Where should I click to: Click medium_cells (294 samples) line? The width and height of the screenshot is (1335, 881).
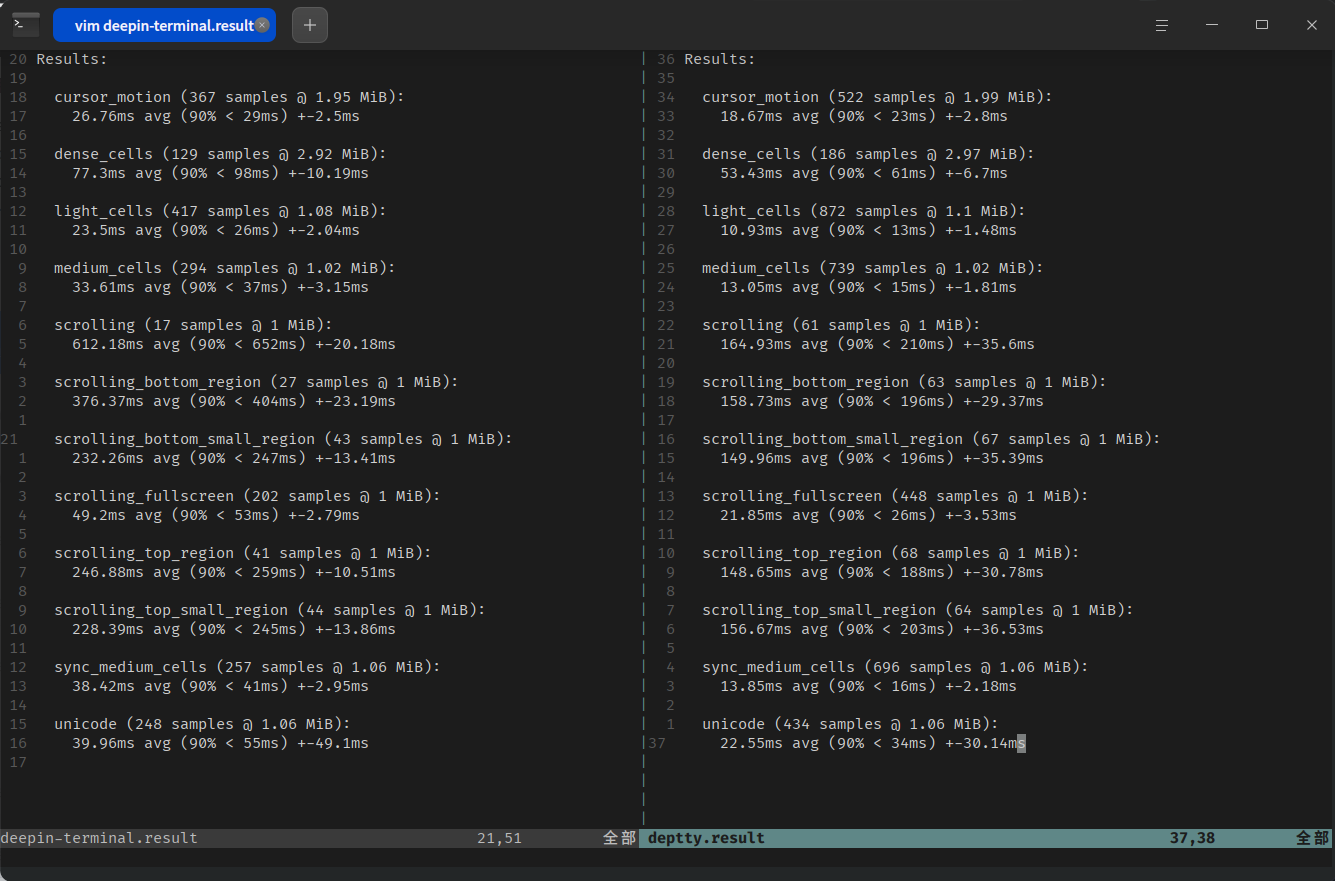pyautogui.click(x=225, y=268)
